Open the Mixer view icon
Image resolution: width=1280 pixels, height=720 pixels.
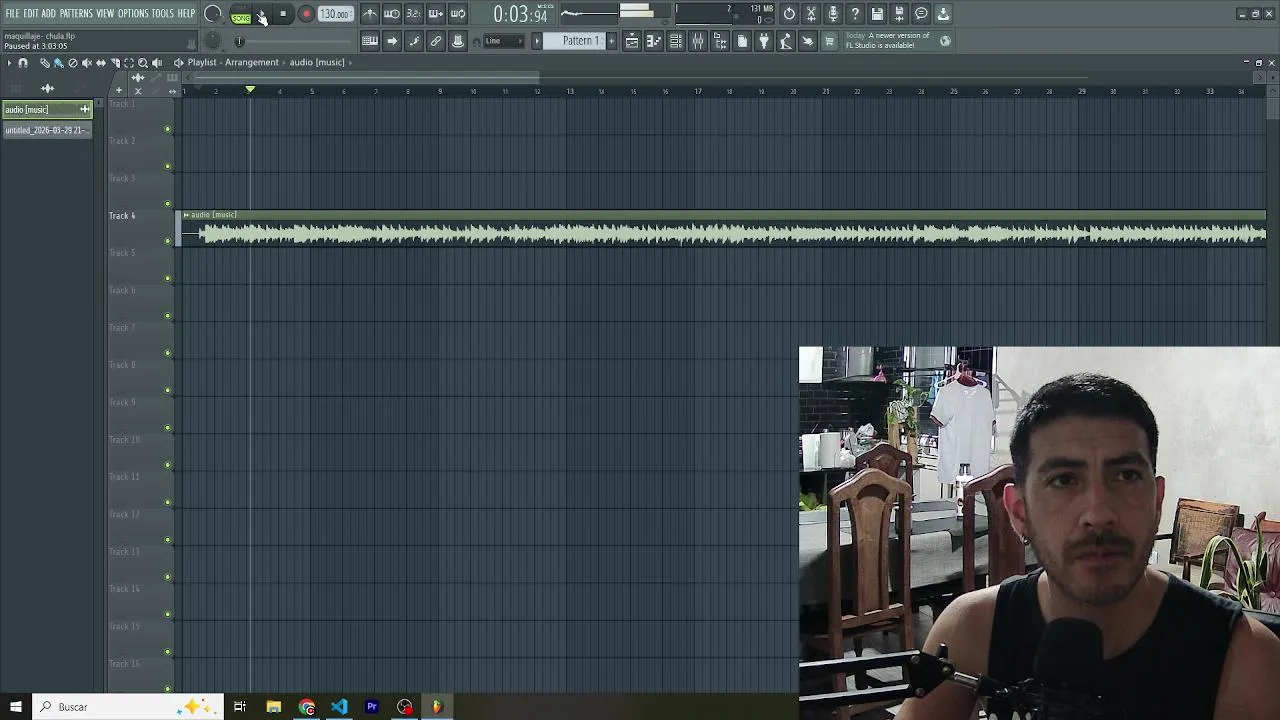(x=698, y=41)
